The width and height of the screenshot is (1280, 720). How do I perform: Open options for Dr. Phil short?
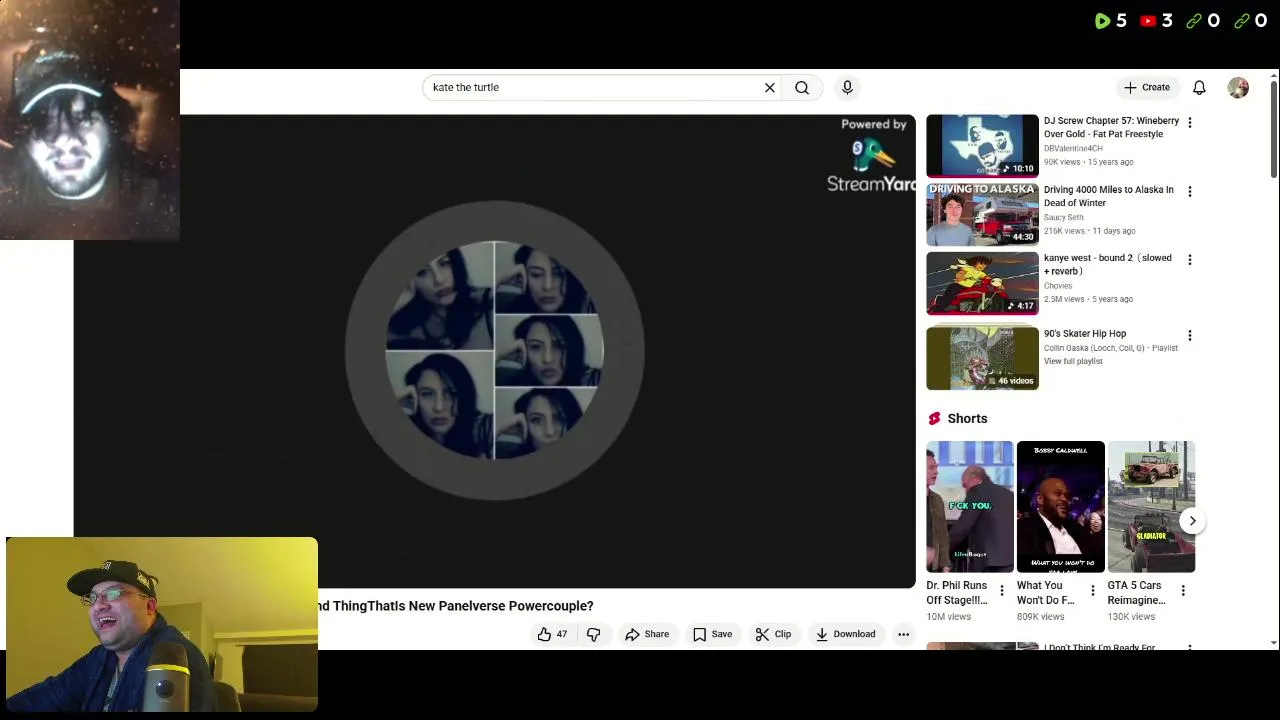[x=1001, y=591]
